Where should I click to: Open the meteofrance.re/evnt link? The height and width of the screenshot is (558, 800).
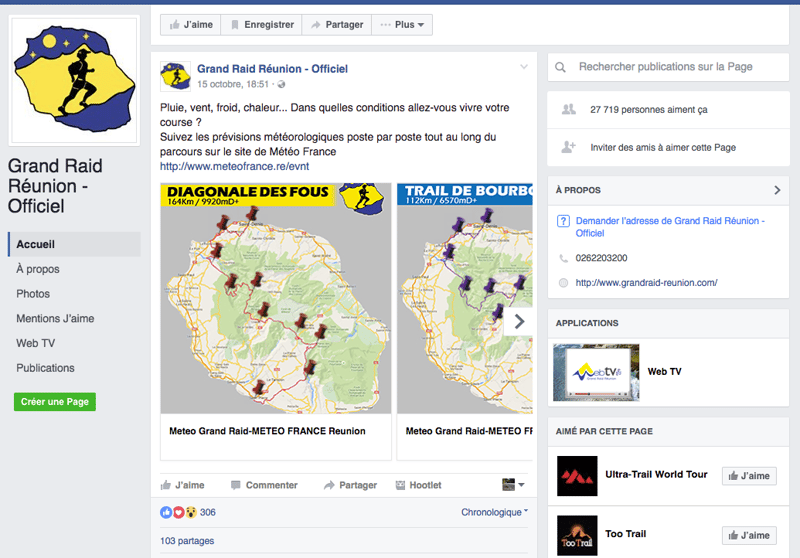(234, 166)
